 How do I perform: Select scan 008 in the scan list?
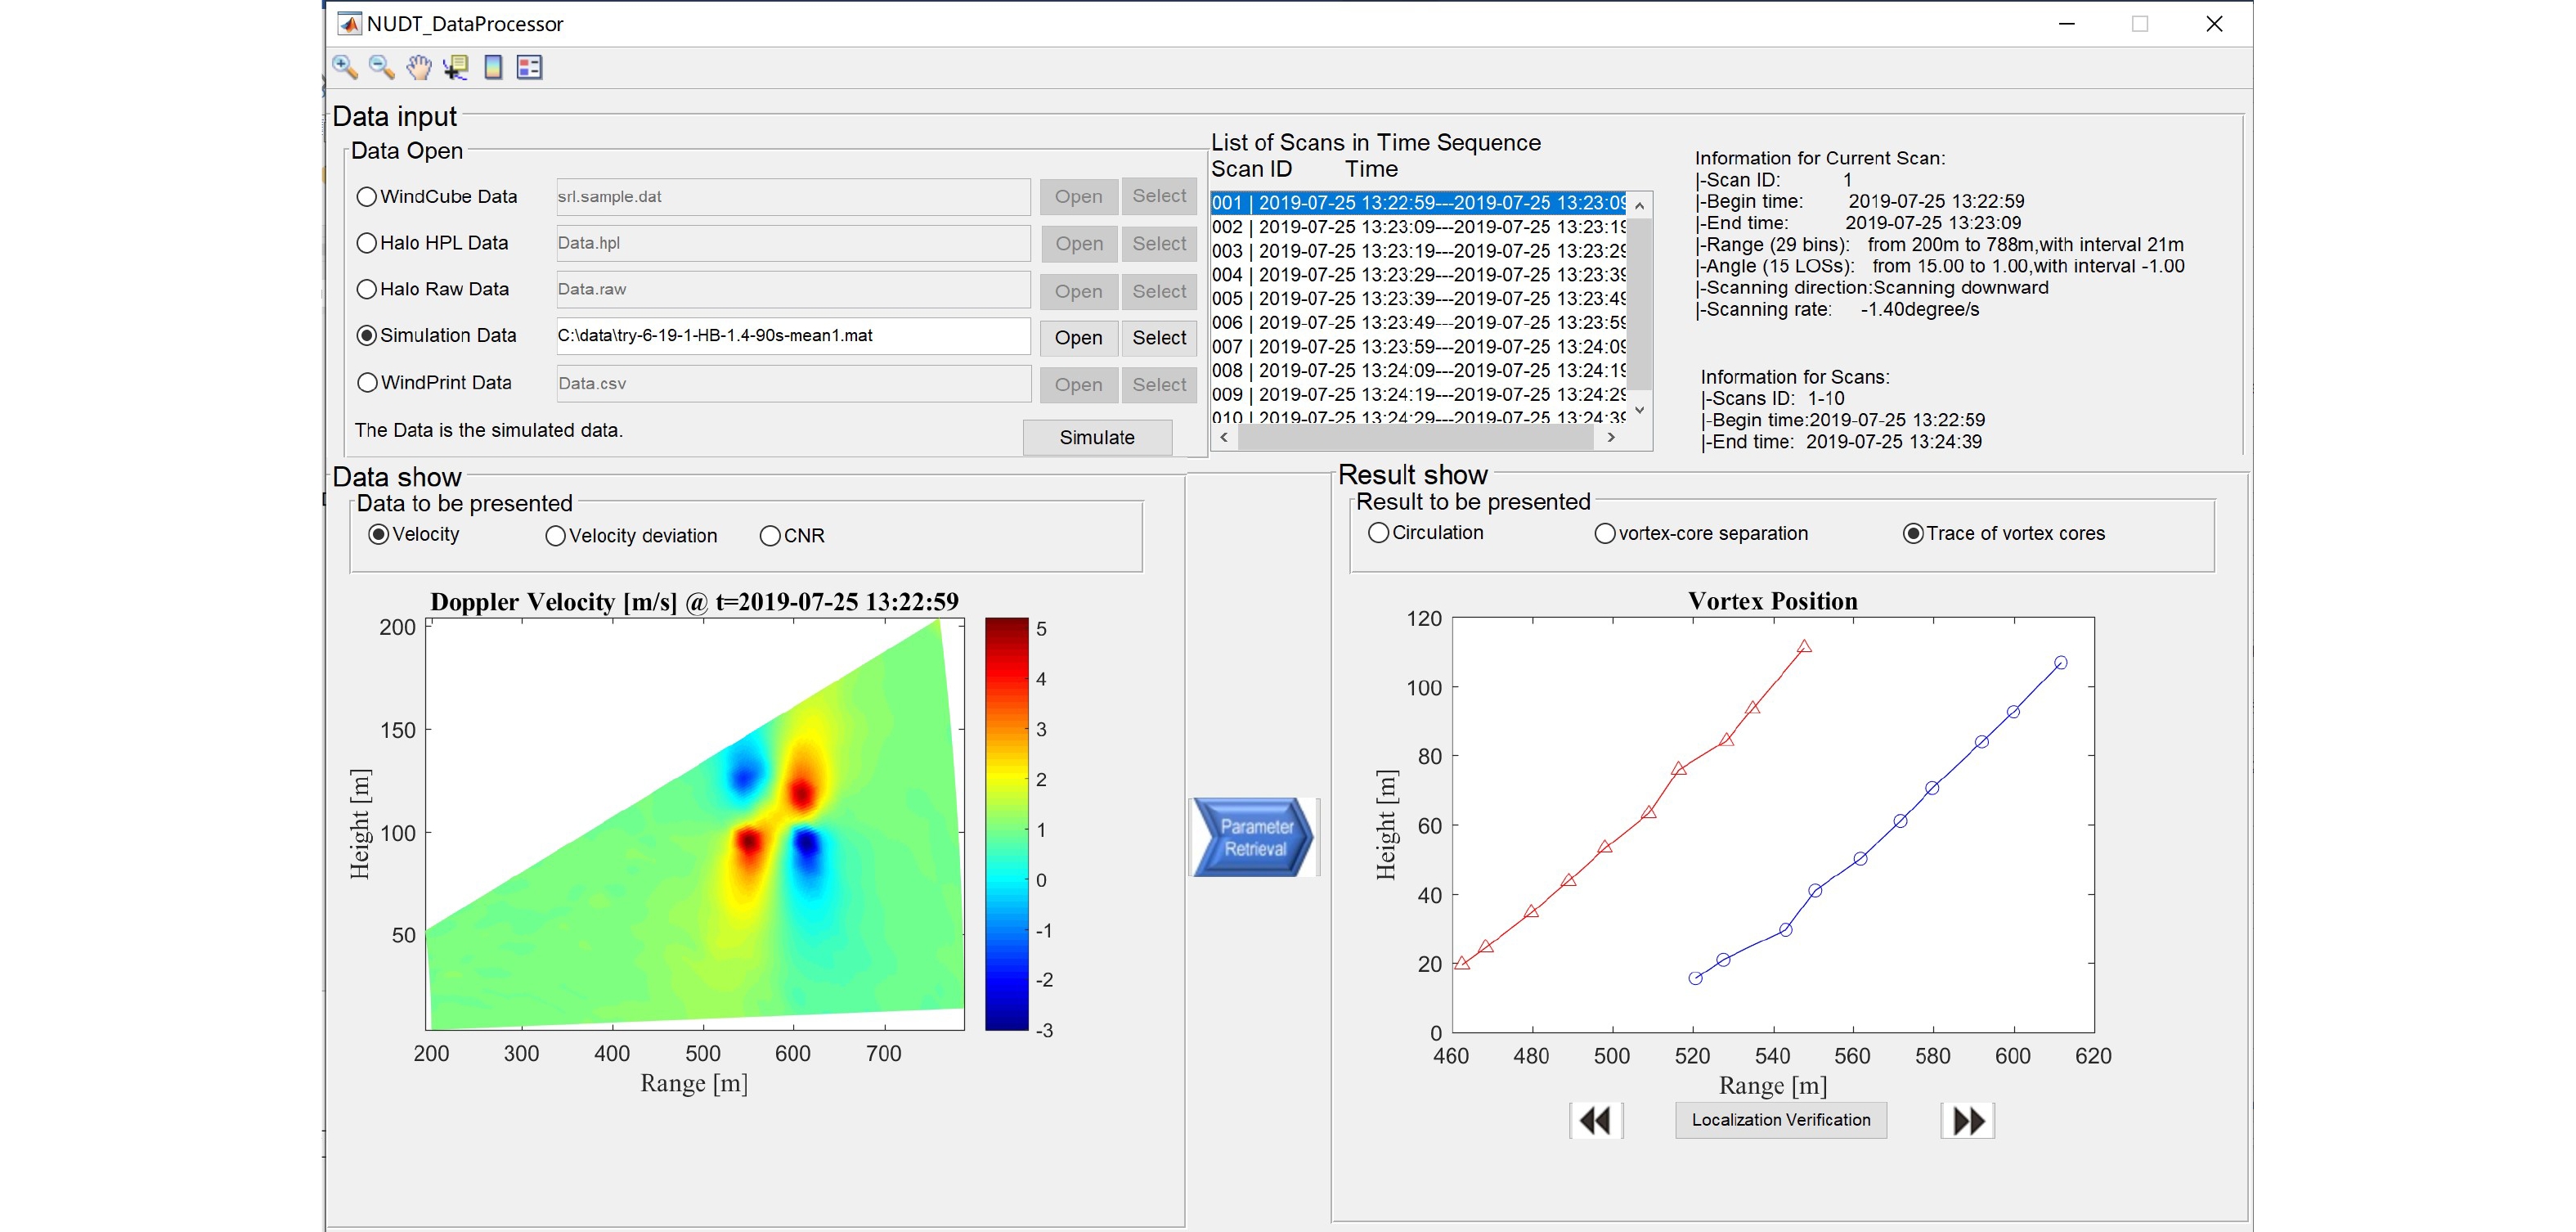(x=1418, y=370)
